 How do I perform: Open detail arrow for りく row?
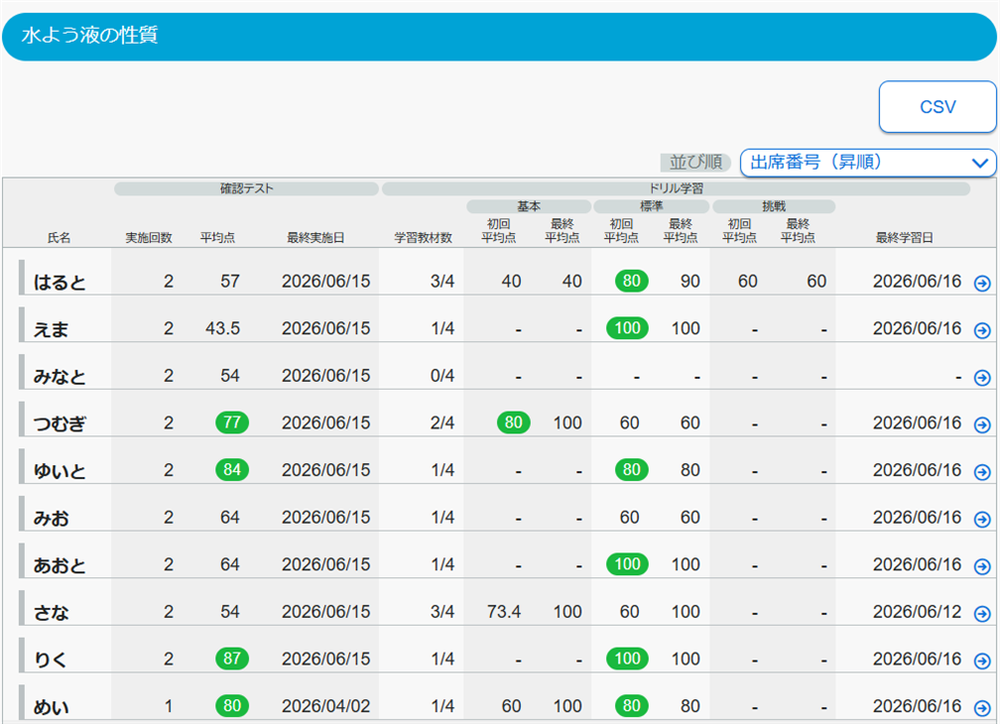[982, 661]
